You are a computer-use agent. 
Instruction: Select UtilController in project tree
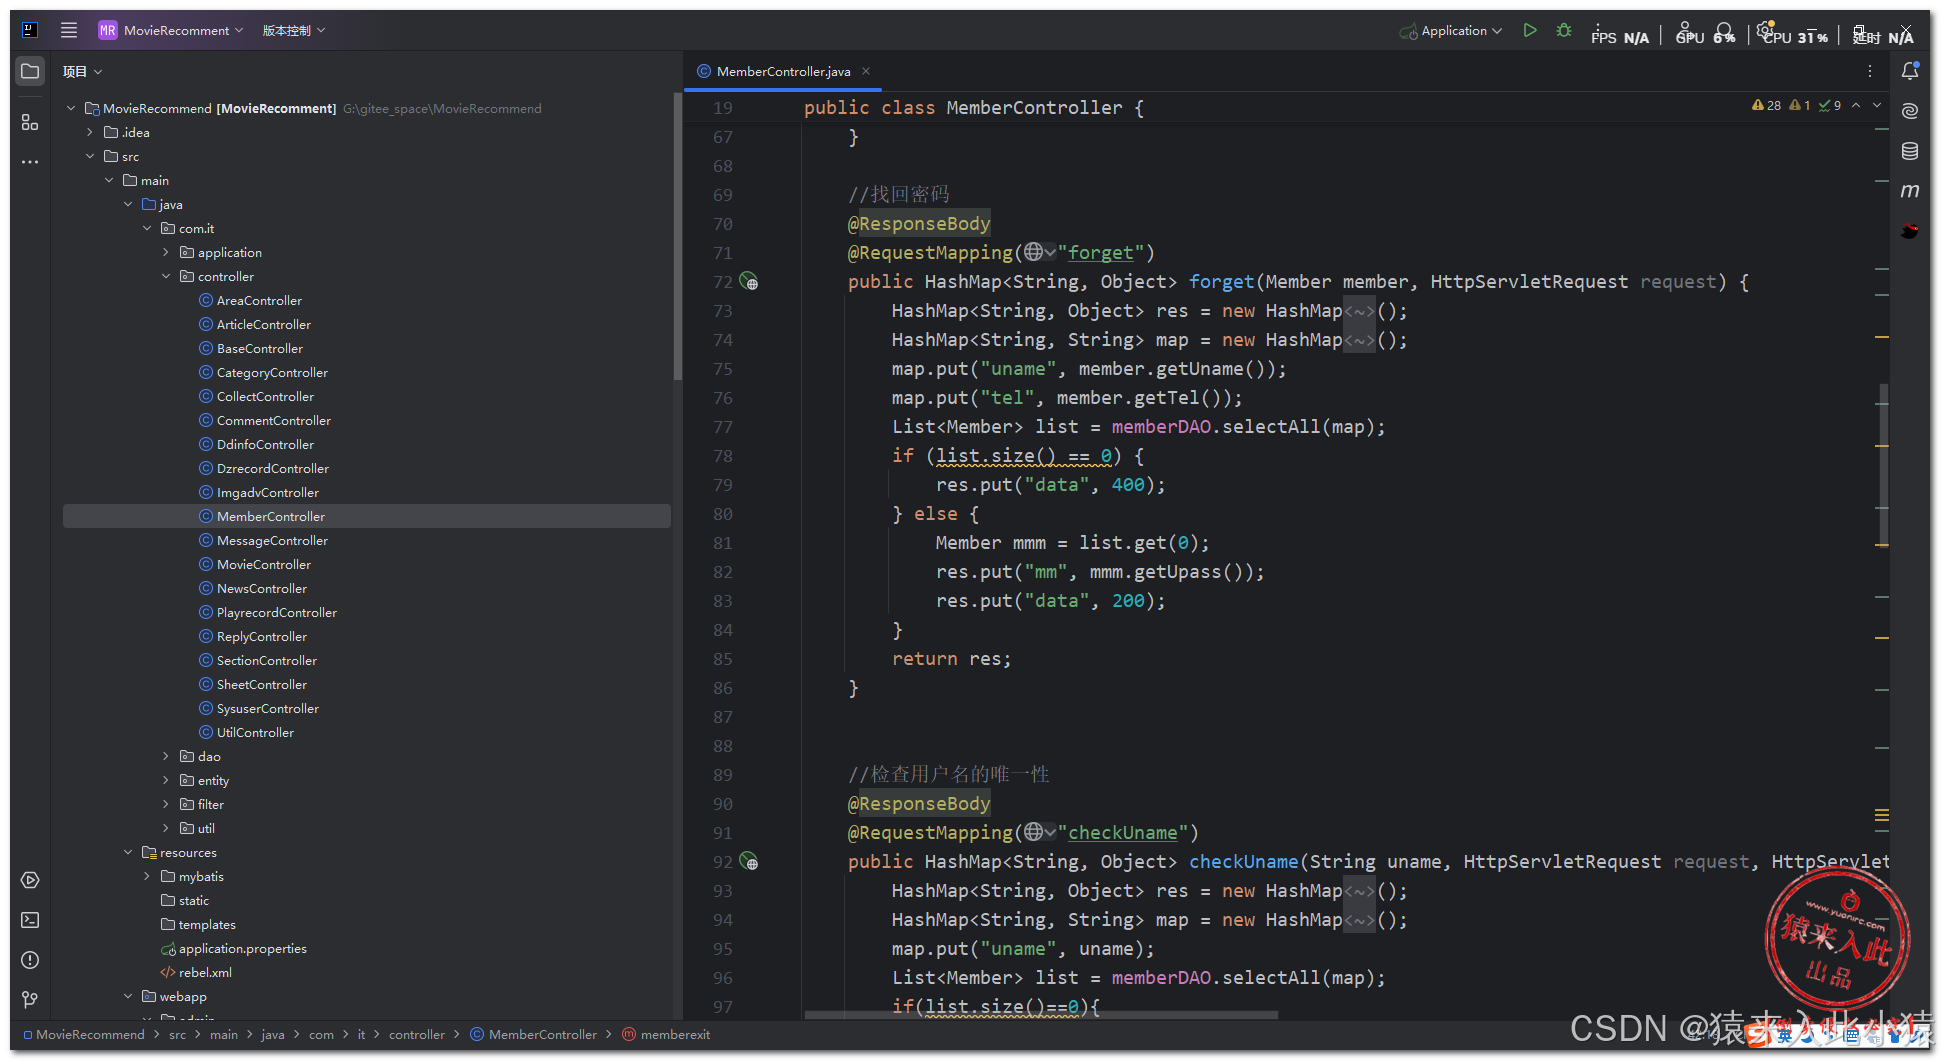pyautogui.click(x=255, y=732)
